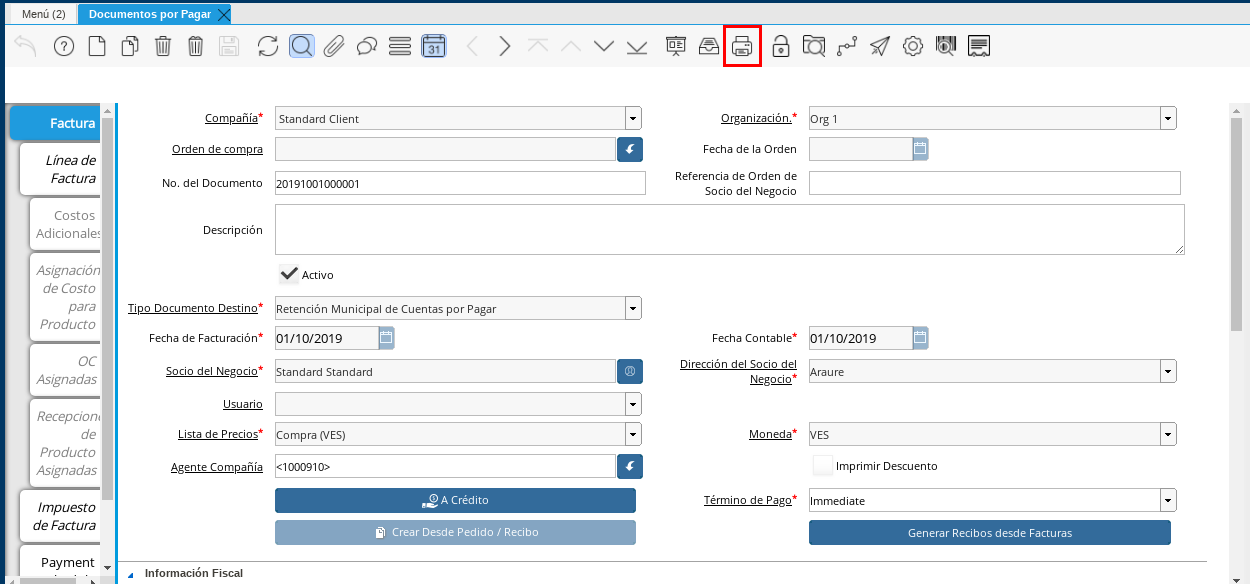Click the second trash delete-selection icon
The image size is (1250, 584).
[x=196, y=46]
